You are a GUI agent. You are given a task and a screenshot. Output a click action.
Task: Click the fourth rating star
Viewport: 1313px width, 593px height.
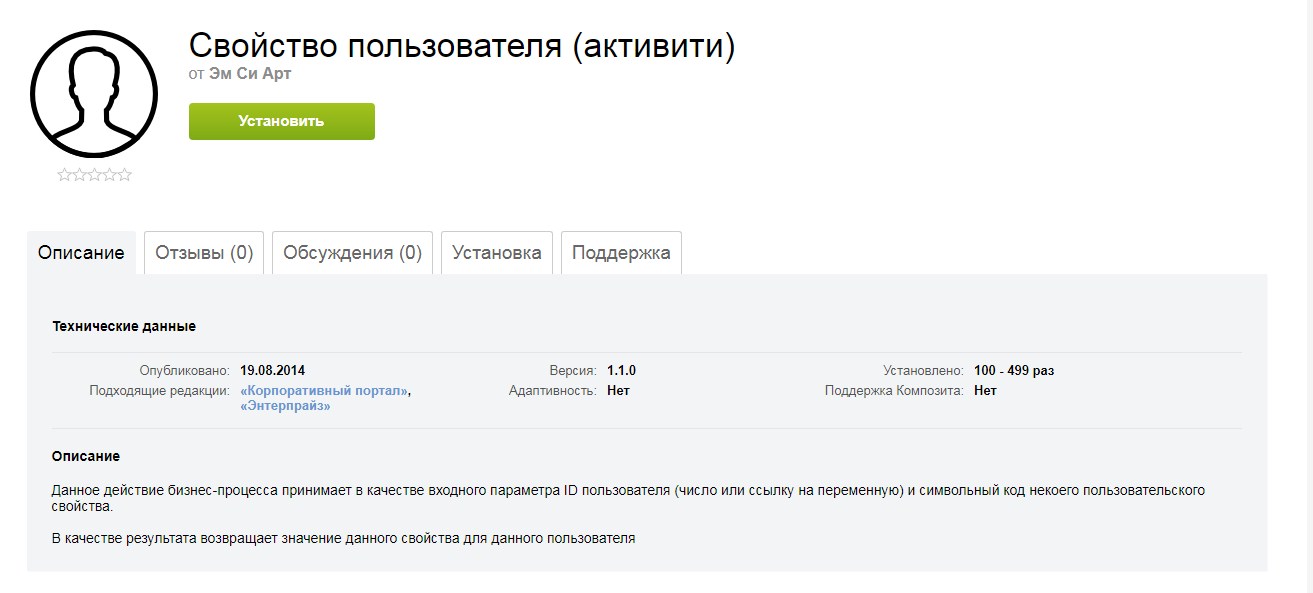click(x=108, y=175)
